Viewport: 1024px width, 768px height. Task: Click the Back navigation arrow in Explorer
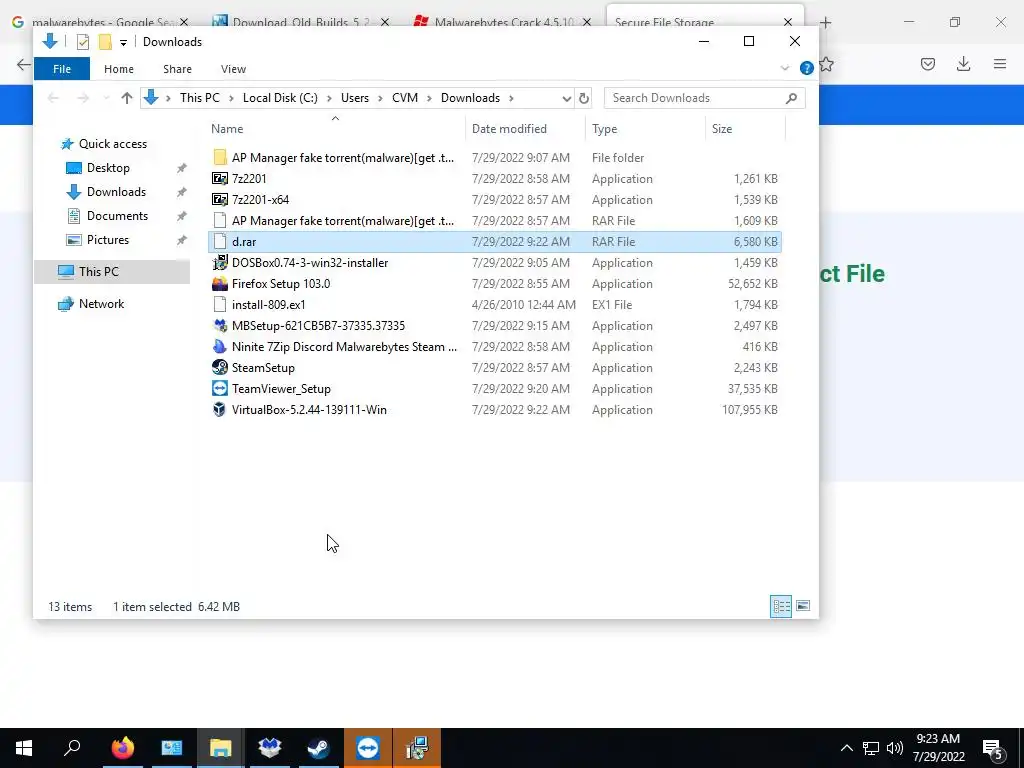click(x=54, y=98)
